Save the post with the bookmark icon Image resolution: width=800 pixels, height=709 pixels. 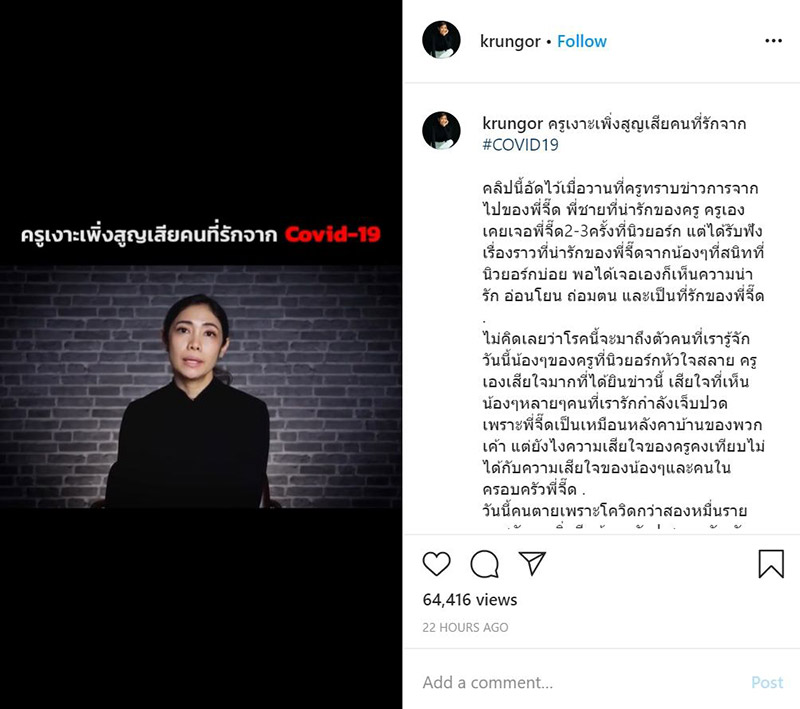point(771,564)
